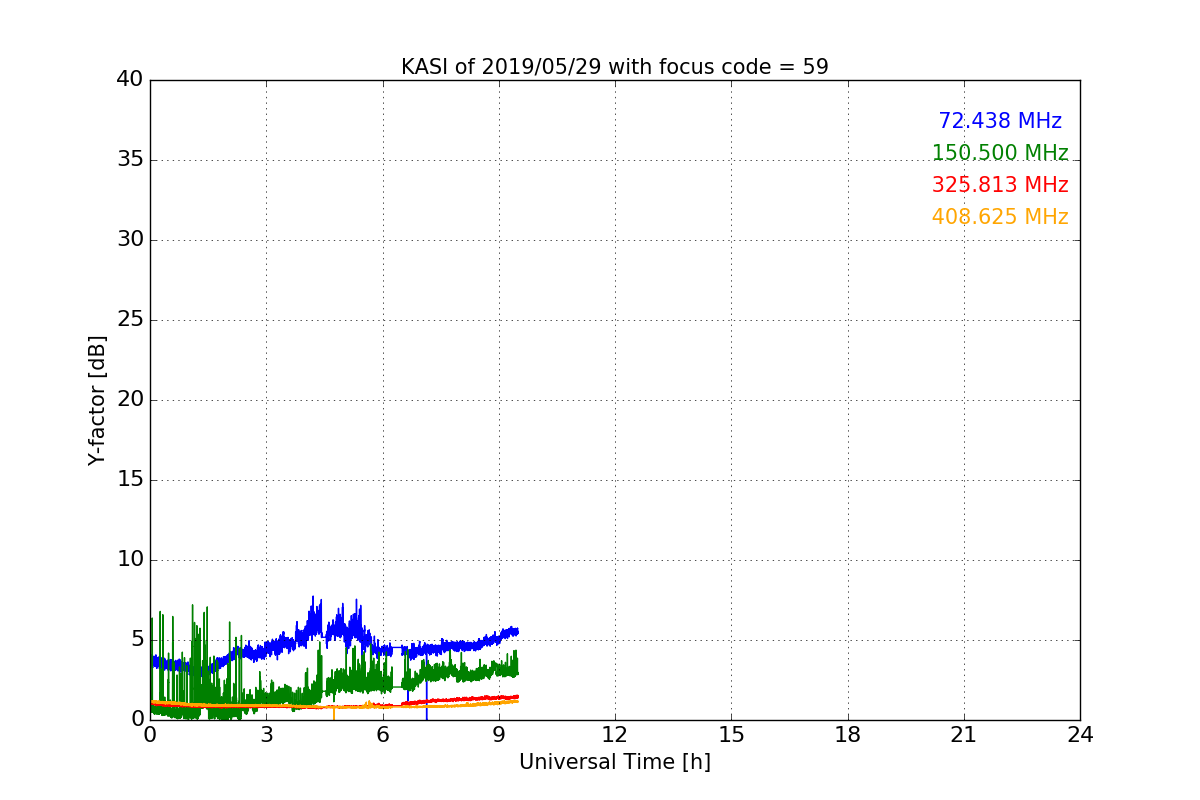Select the orange 408.625 MHz legend label
The height and width of the screenshot is (800, 1200).
point(1000,217)
